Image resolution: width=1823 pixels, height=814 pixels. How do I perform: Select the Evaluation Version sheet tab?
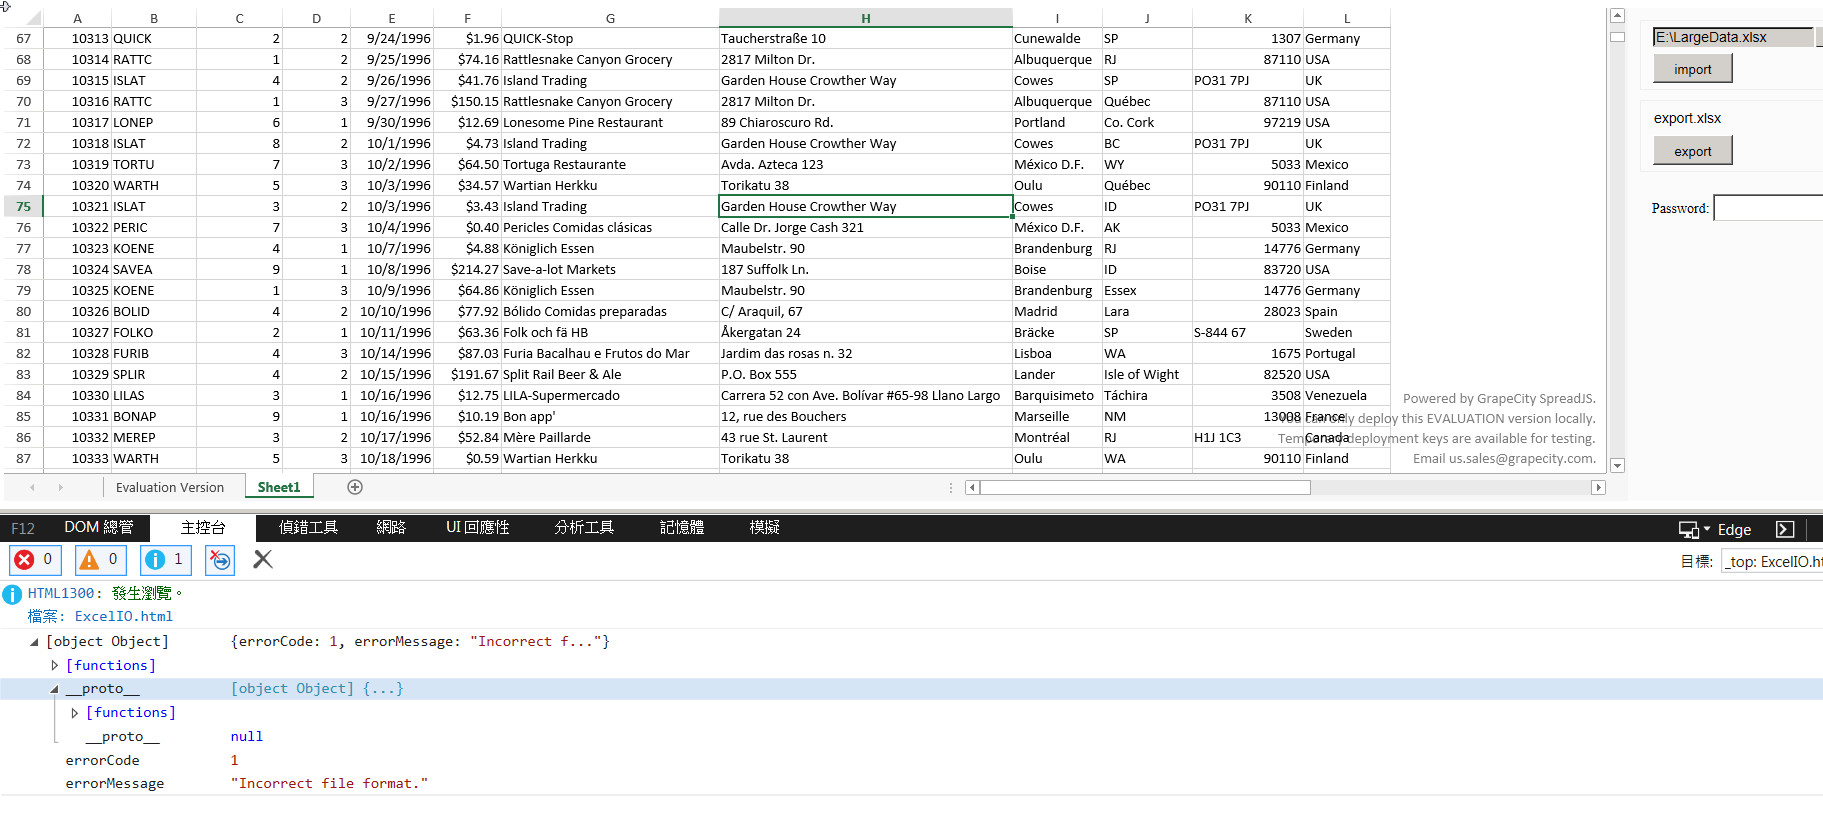pos(169,487)
